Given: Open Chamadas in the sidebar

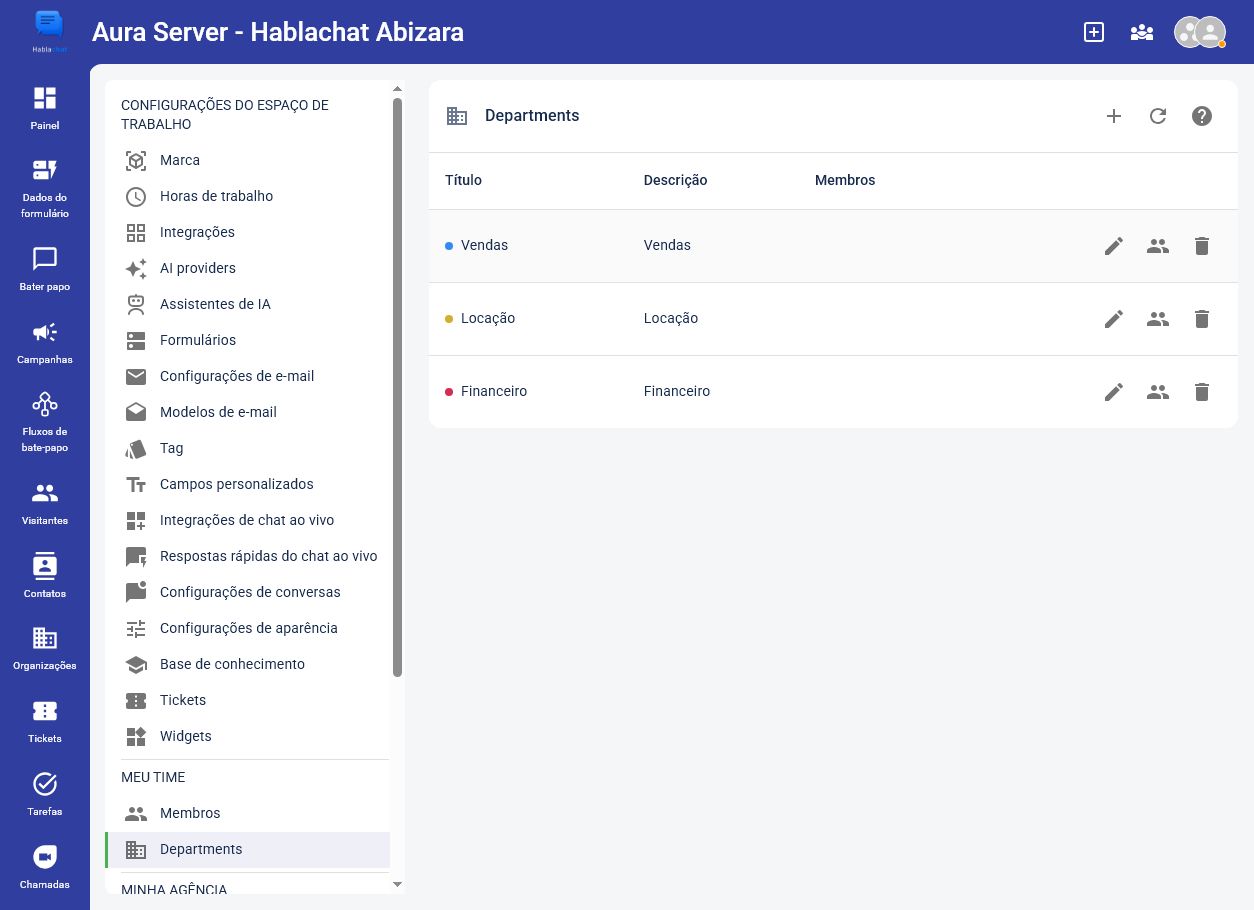Looking at the screenshot, I should pos(45,867).
